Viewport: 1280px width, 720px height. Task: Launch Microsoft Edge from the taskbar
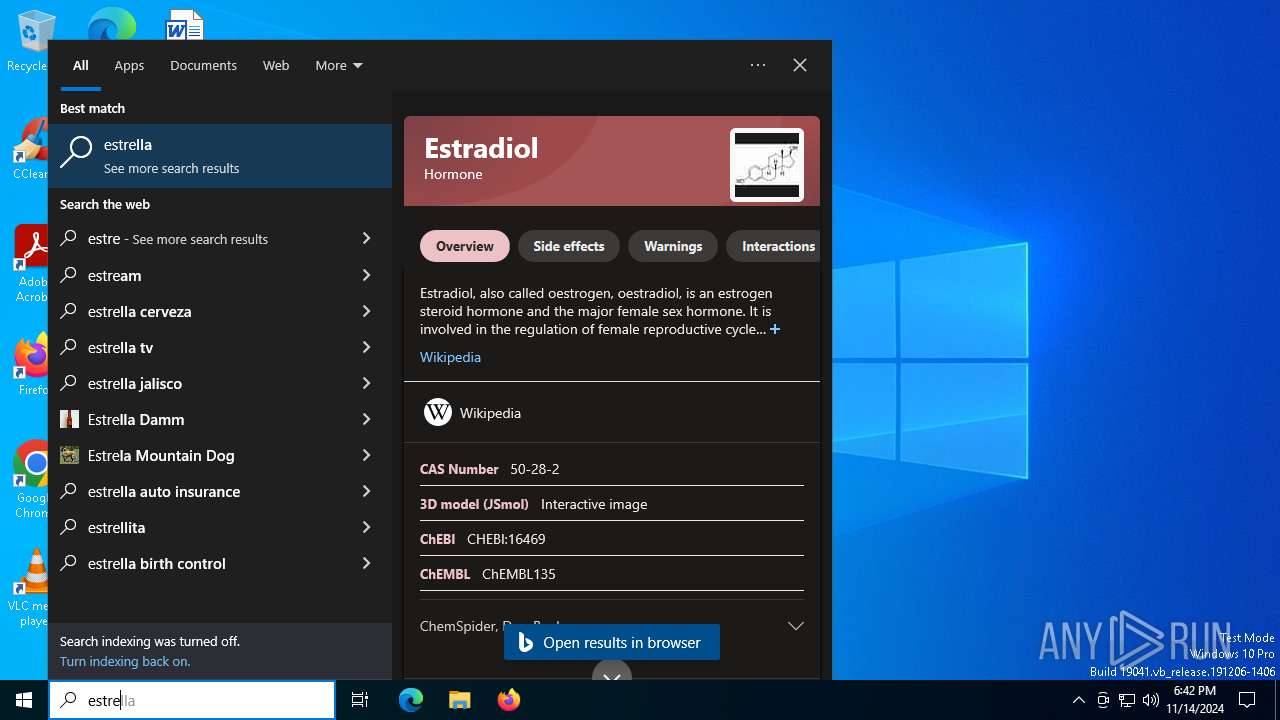coord(411,700)
